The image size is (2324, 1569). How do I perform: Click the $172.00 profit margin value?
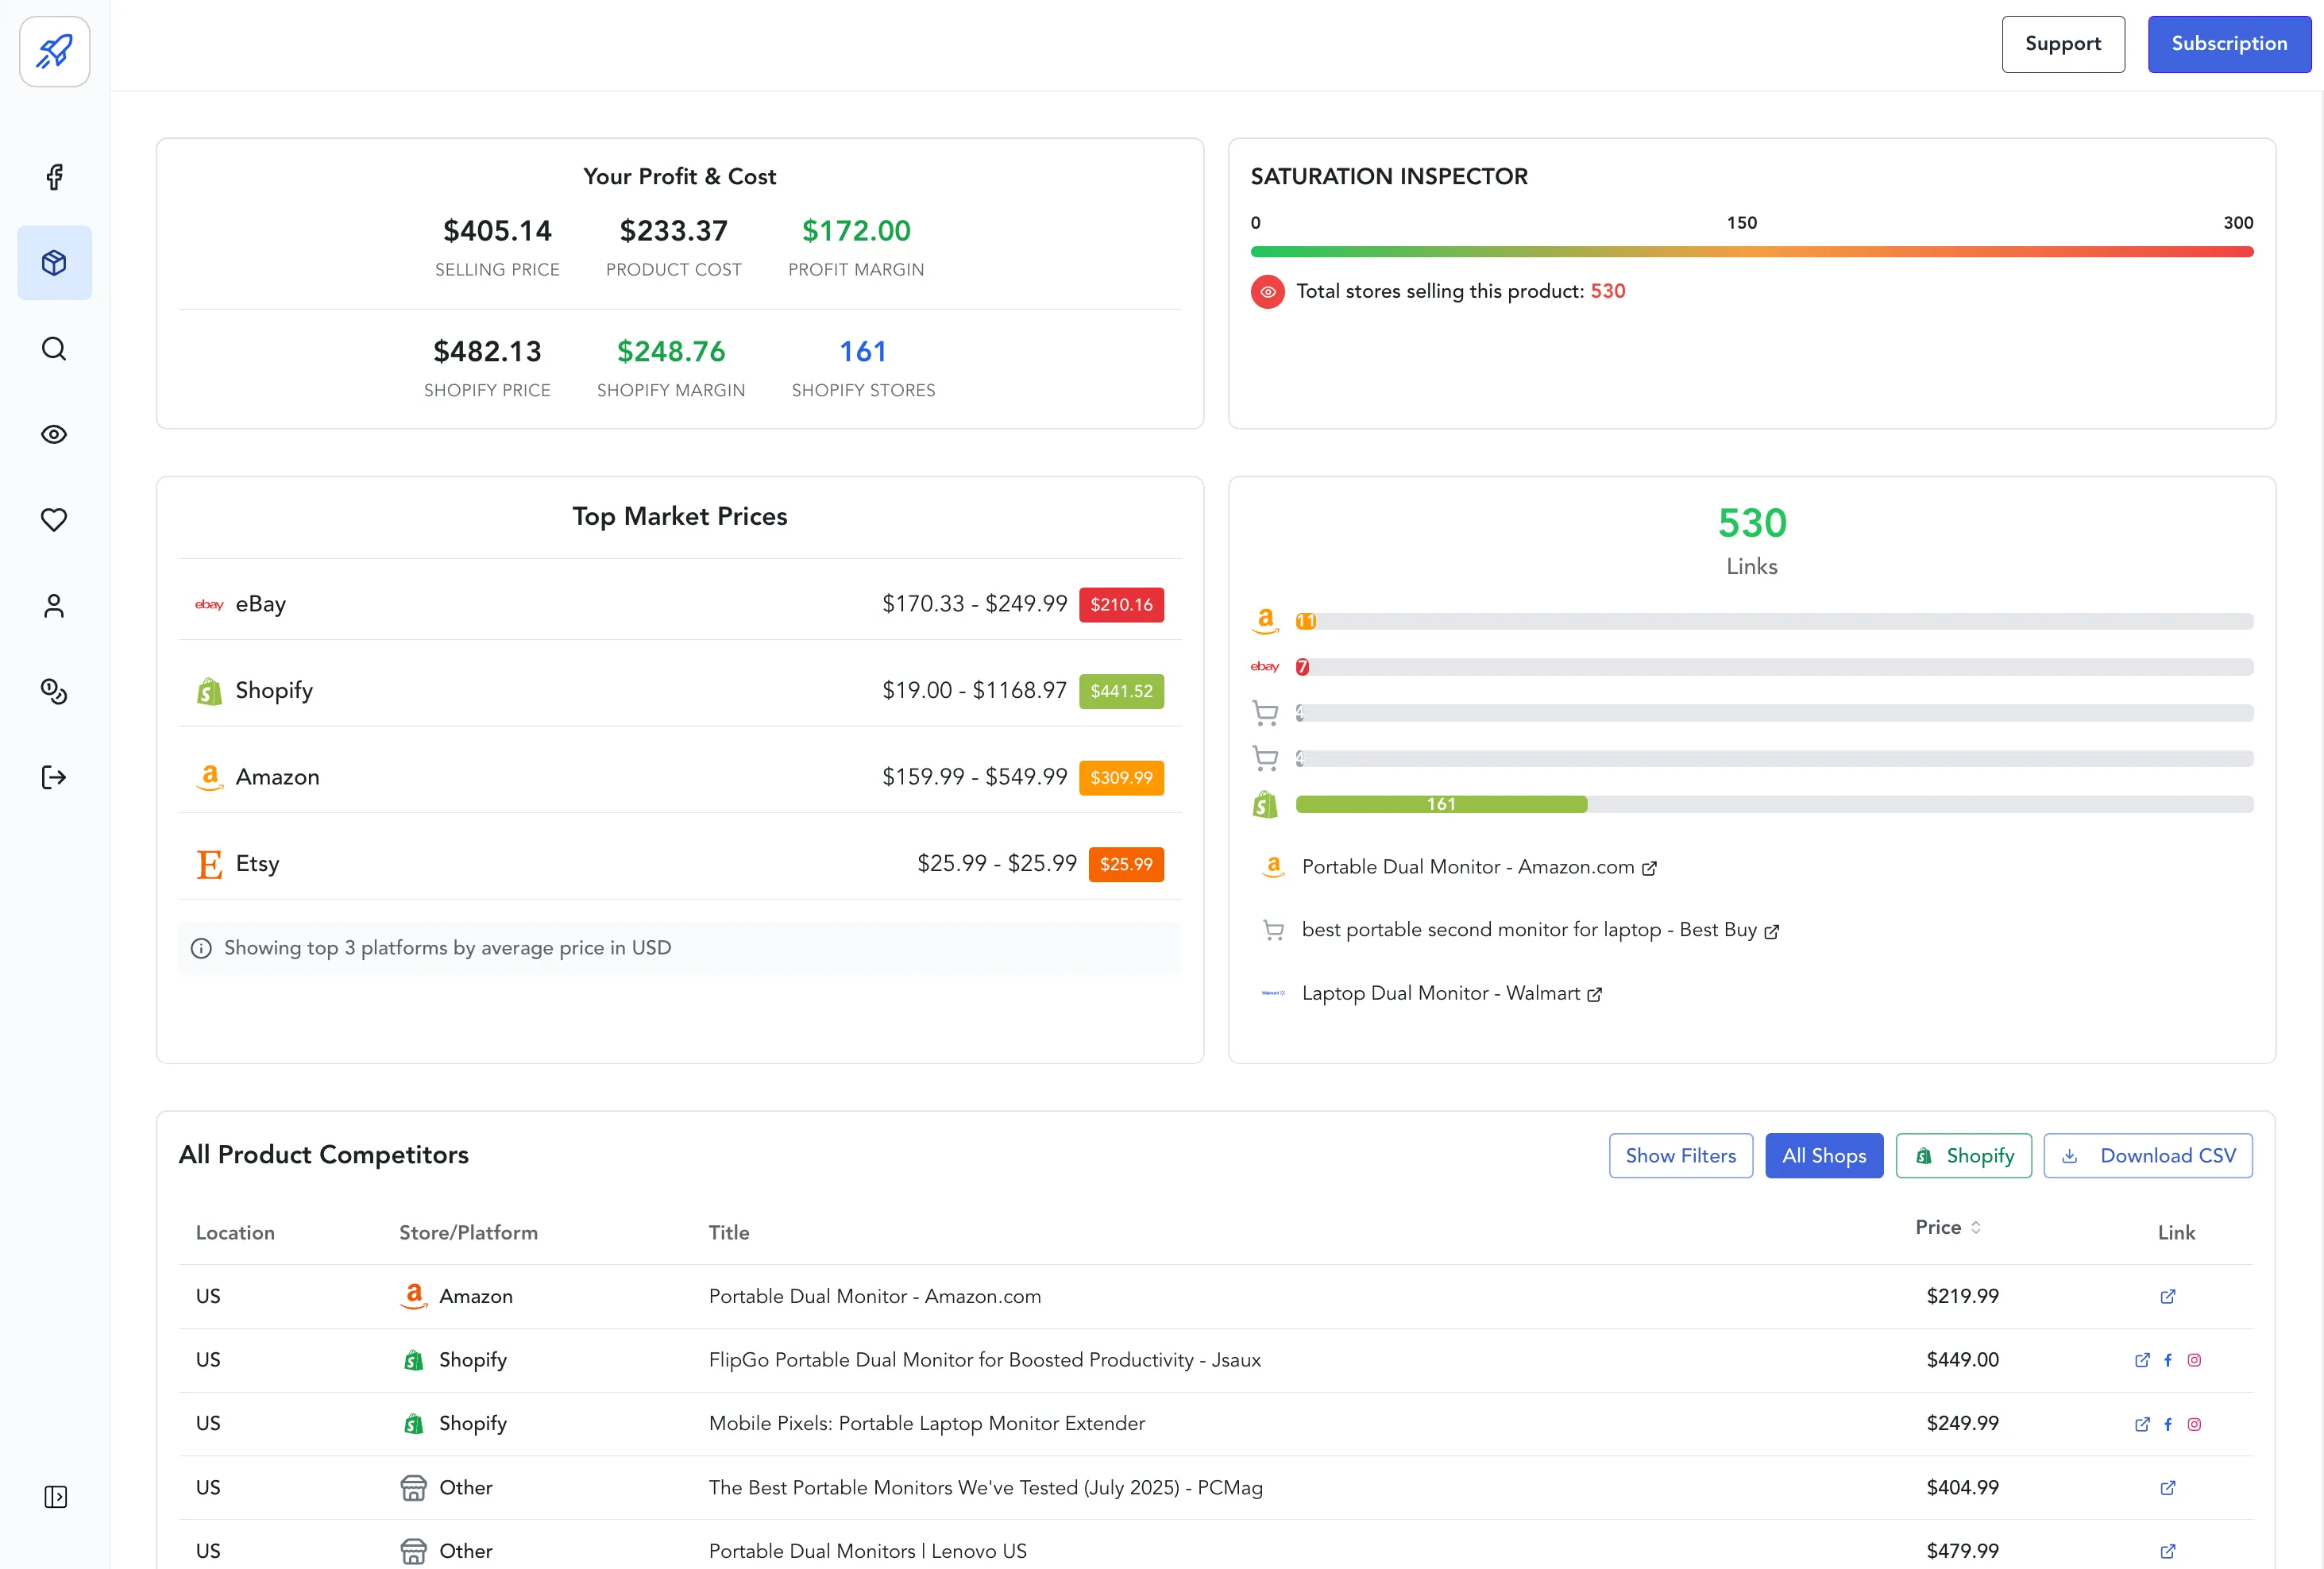tap(856, 231)
